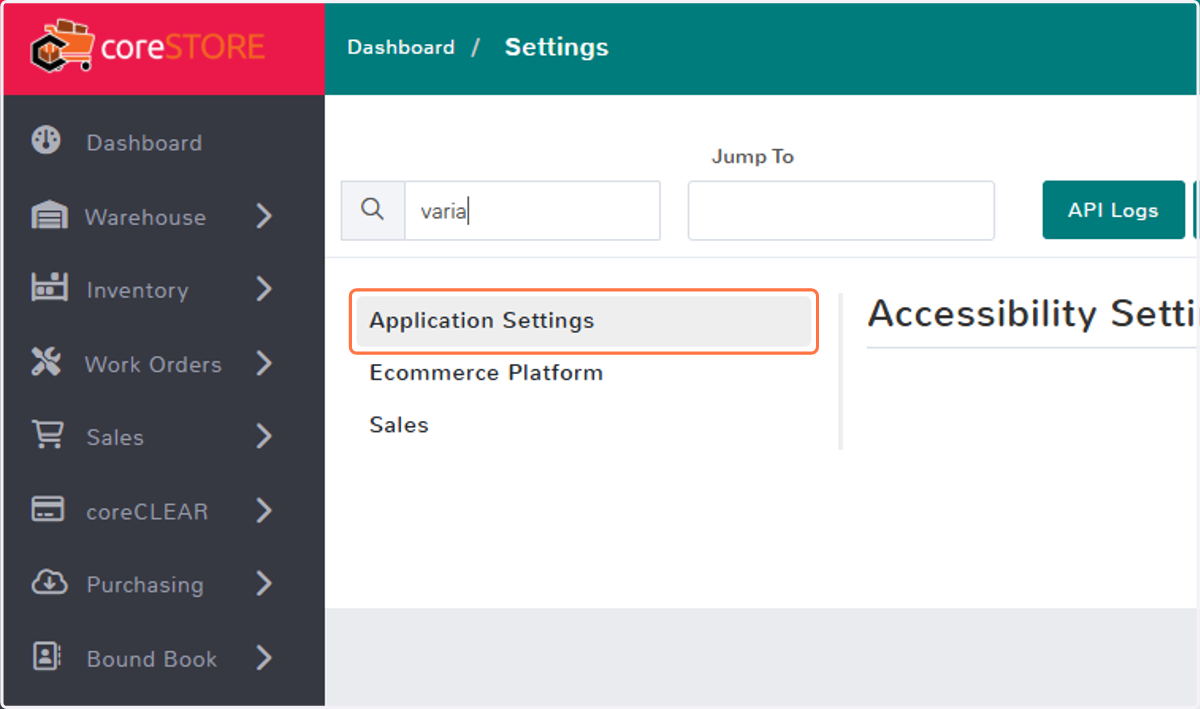Click the API Logs button
This screenshot has height=709, width=1200.
coord(1113,210)
